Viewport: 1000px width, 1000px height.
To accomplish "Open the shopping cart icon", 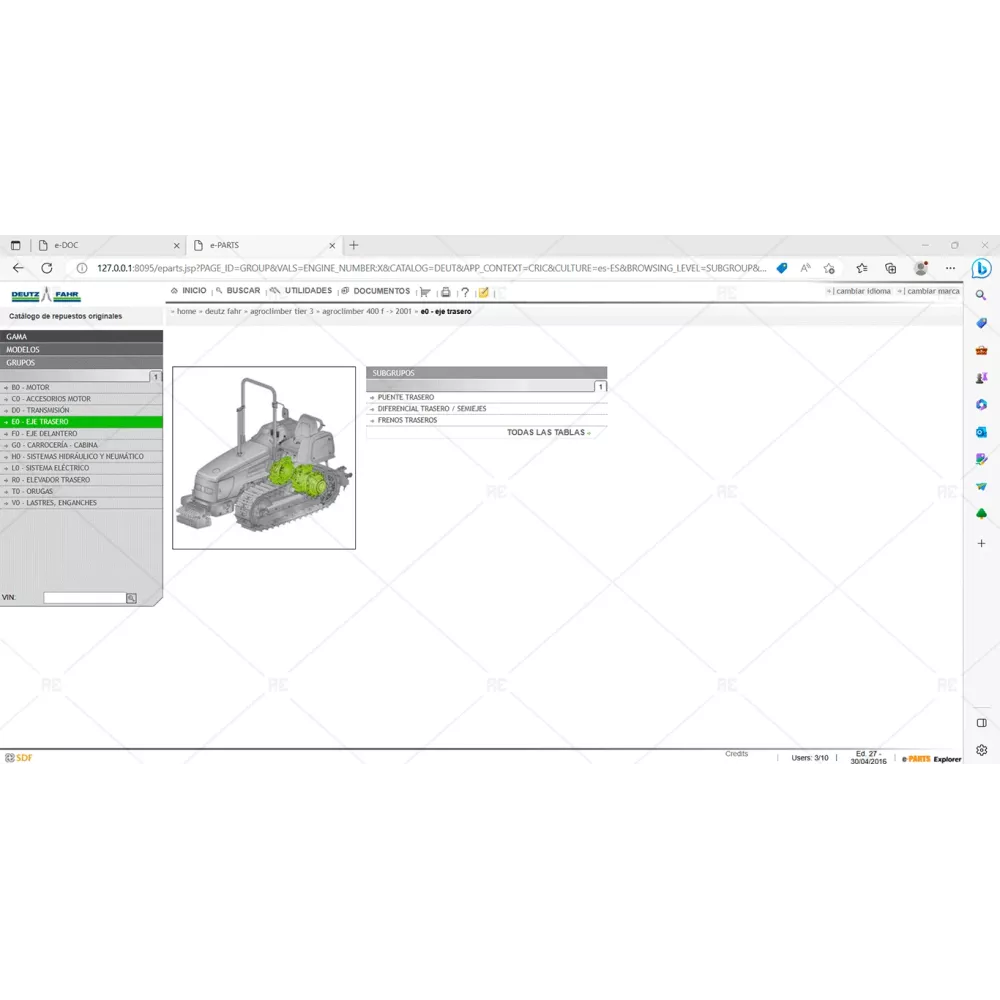I will (x=425, y=292).
